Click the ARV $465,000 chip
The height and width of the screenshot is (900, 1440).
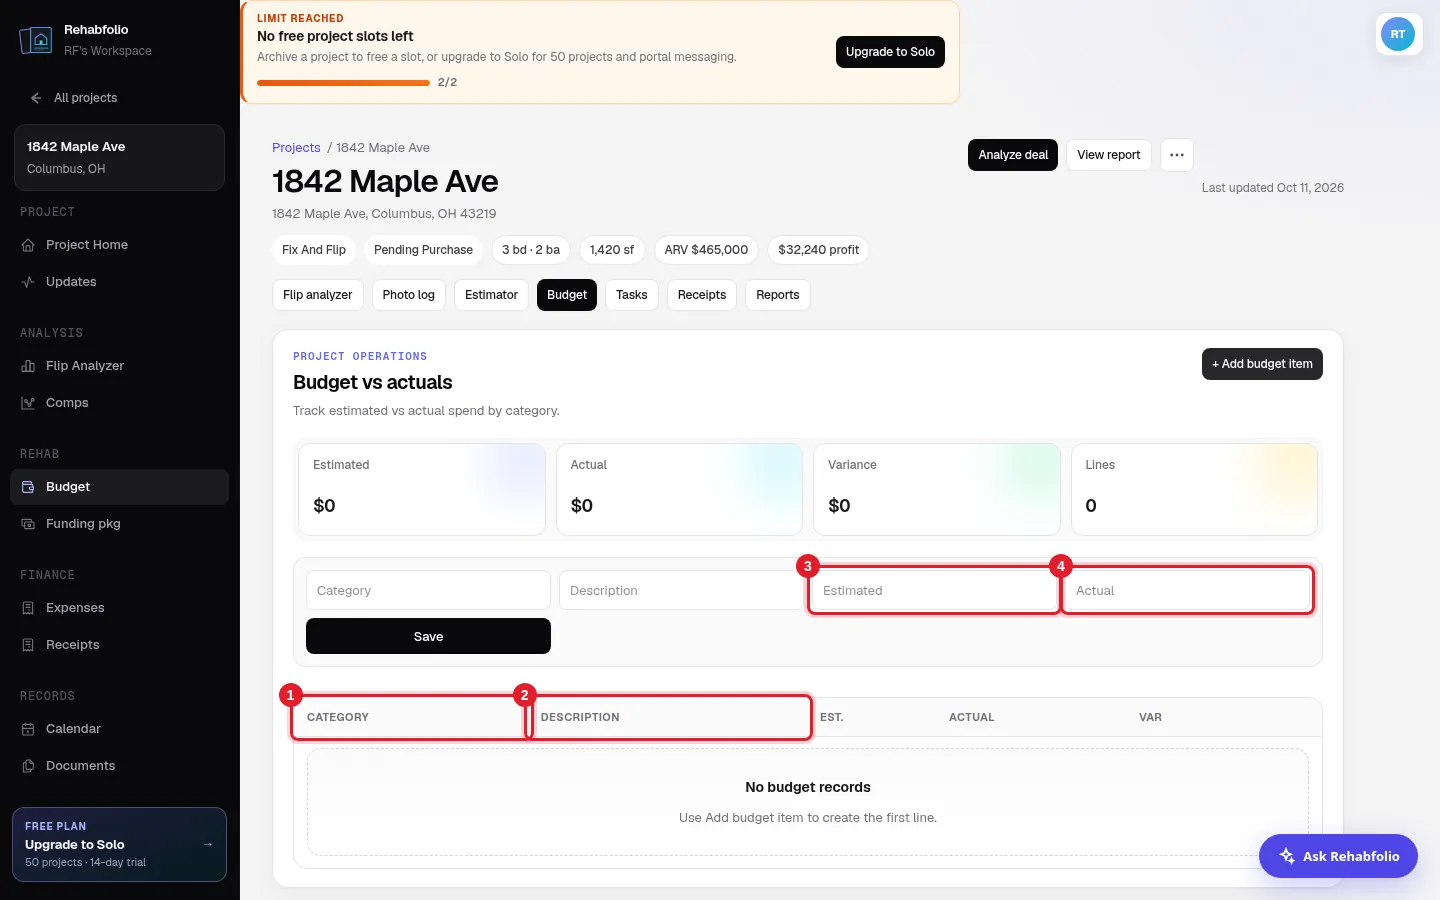706,250
